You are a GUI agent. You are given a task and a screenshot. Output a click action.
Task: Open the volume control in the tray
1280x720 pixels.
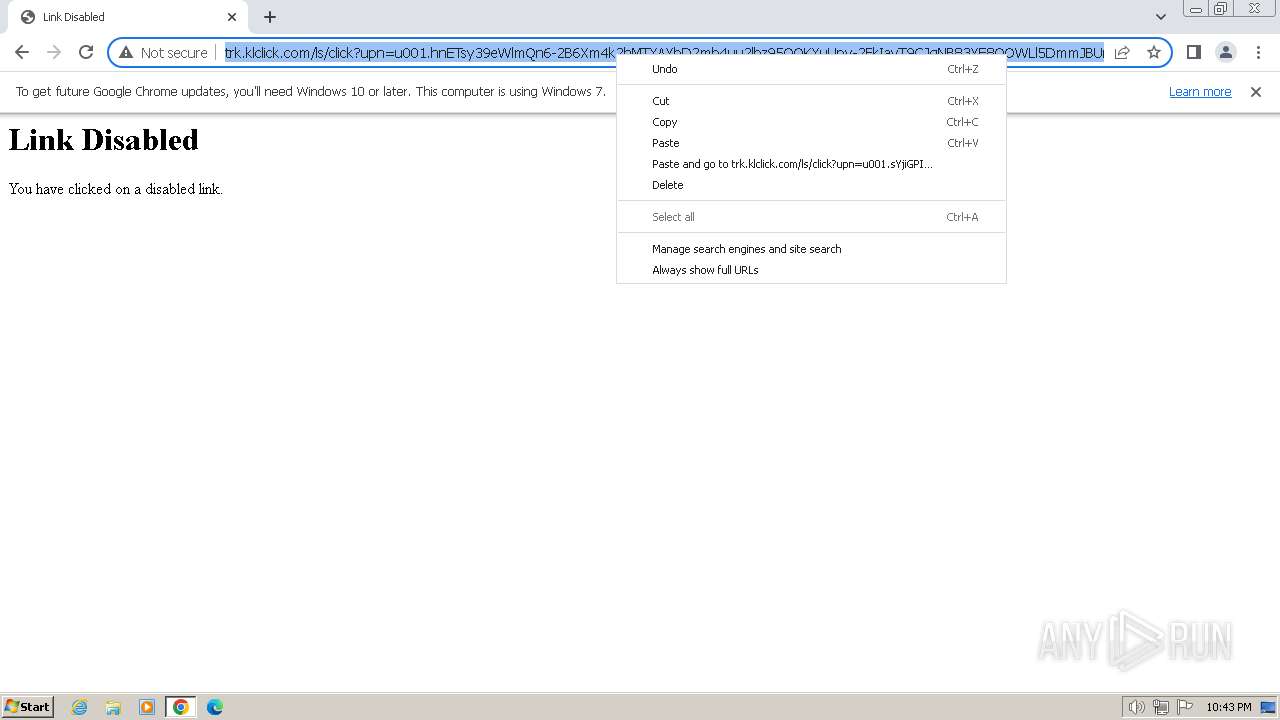point(1137,707)
